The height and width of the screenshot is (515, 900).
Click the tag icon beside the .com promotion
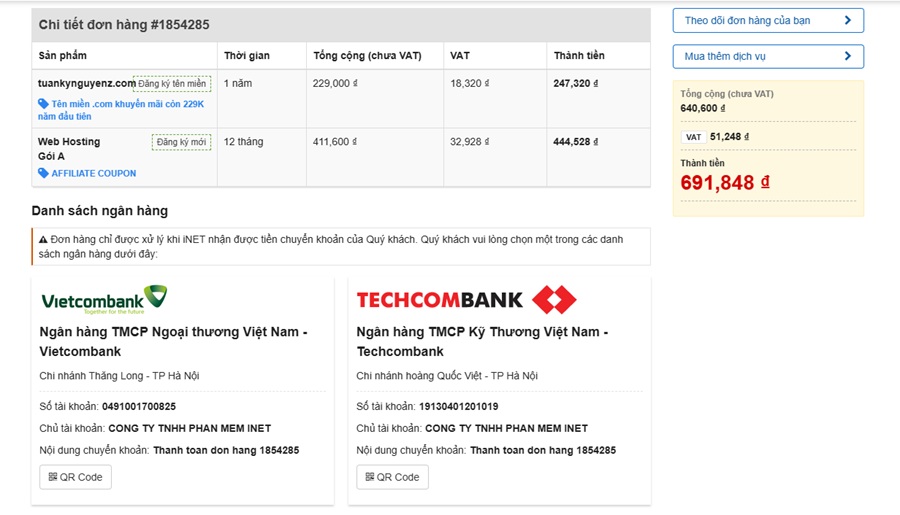point(43,104)
